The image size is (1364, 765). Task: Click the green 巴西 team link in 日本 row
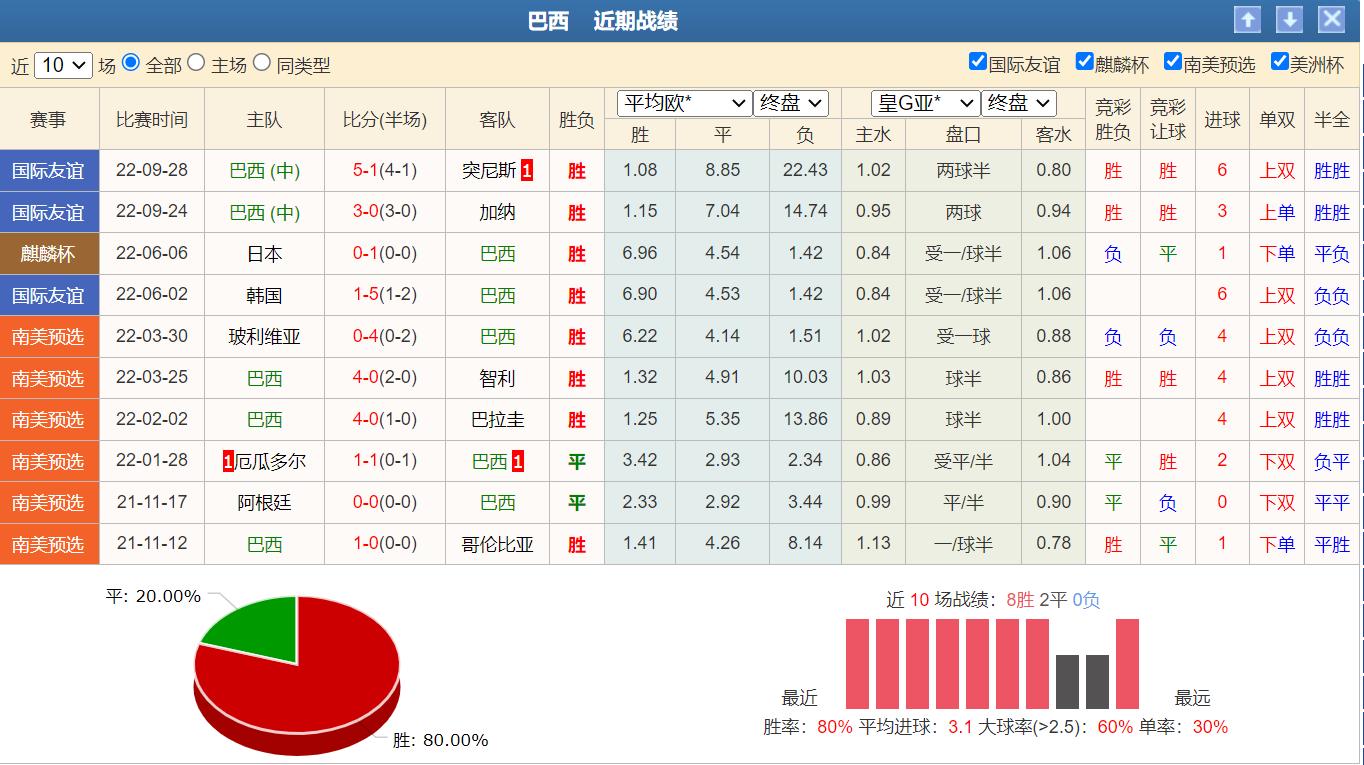[x=497, y=253]
